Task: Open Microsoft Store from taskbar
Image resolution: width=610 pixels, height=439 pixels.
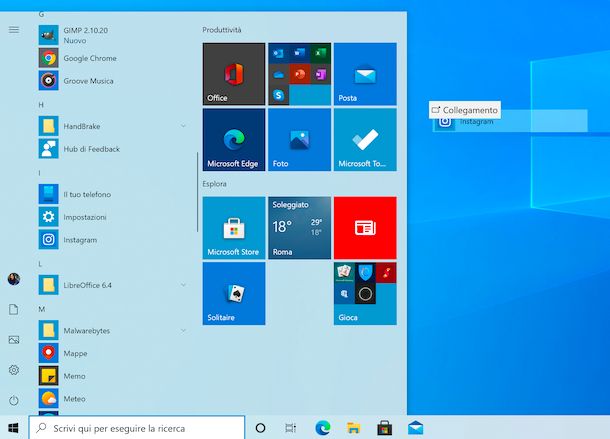Action: [x=384, y=428]
